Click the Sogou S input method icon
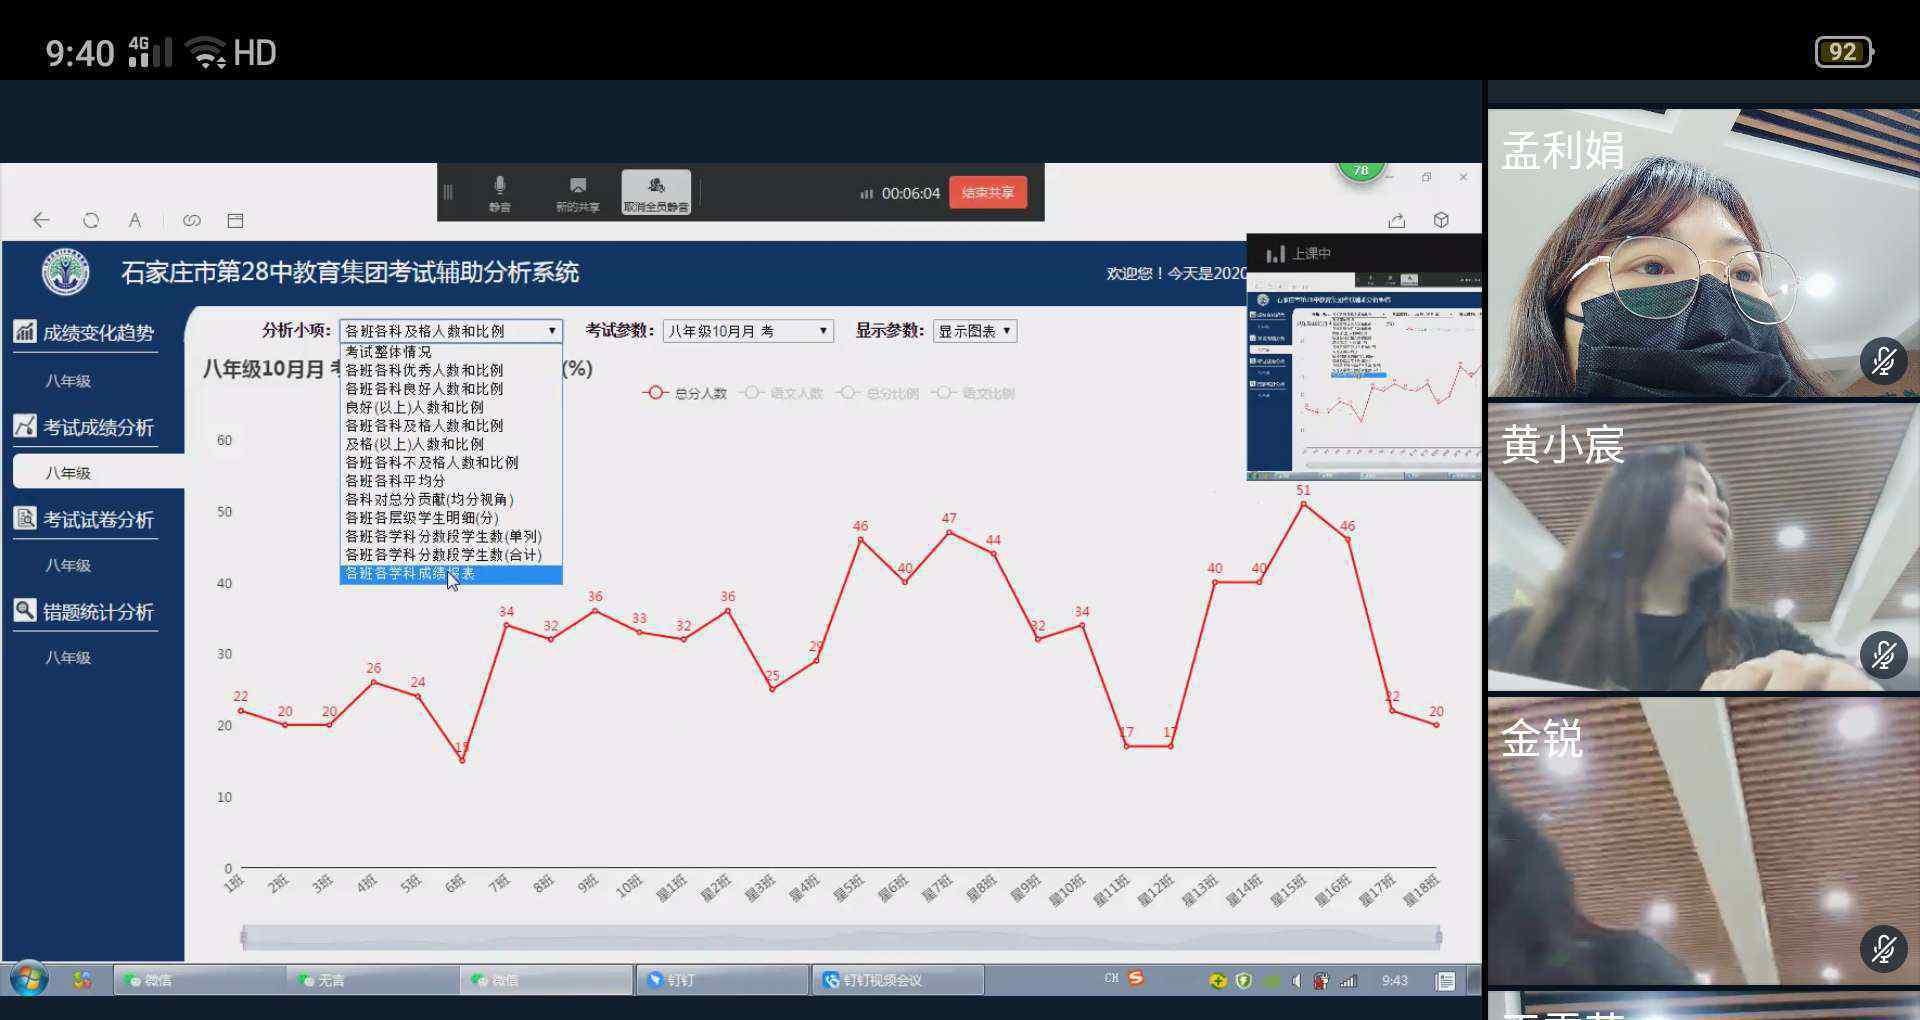 1136,978
